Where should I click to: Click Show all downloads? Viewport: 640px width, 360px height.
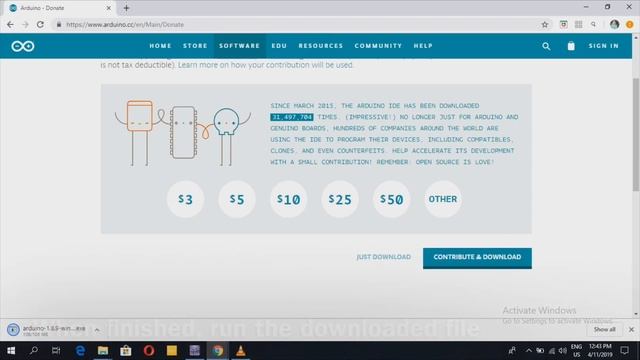[604, 329]
